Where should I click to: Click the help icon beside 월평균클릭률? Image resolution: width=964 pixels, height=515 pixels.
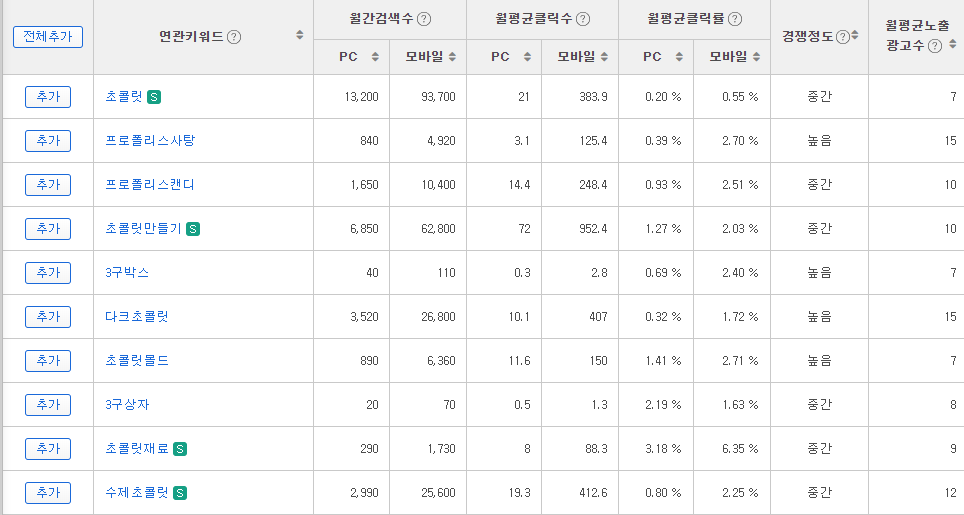click(735, 19)
